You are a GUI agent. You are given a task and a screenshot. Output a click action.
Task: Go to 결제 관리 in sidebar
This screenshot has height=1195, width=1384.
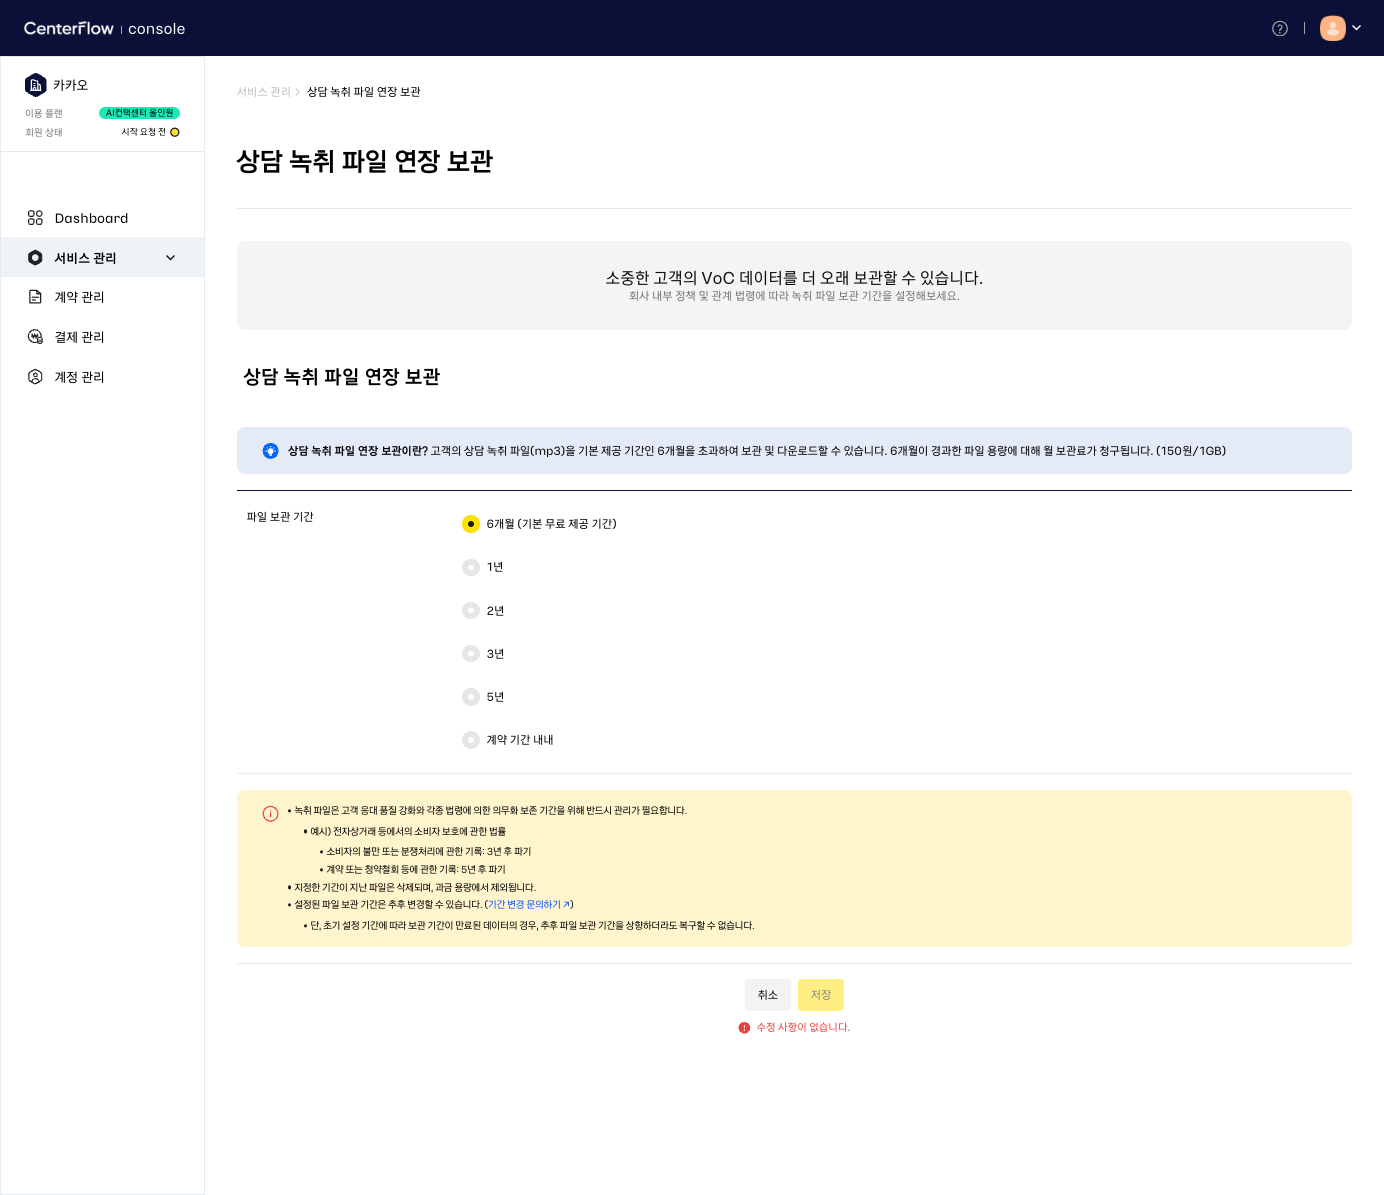point(79,337)
